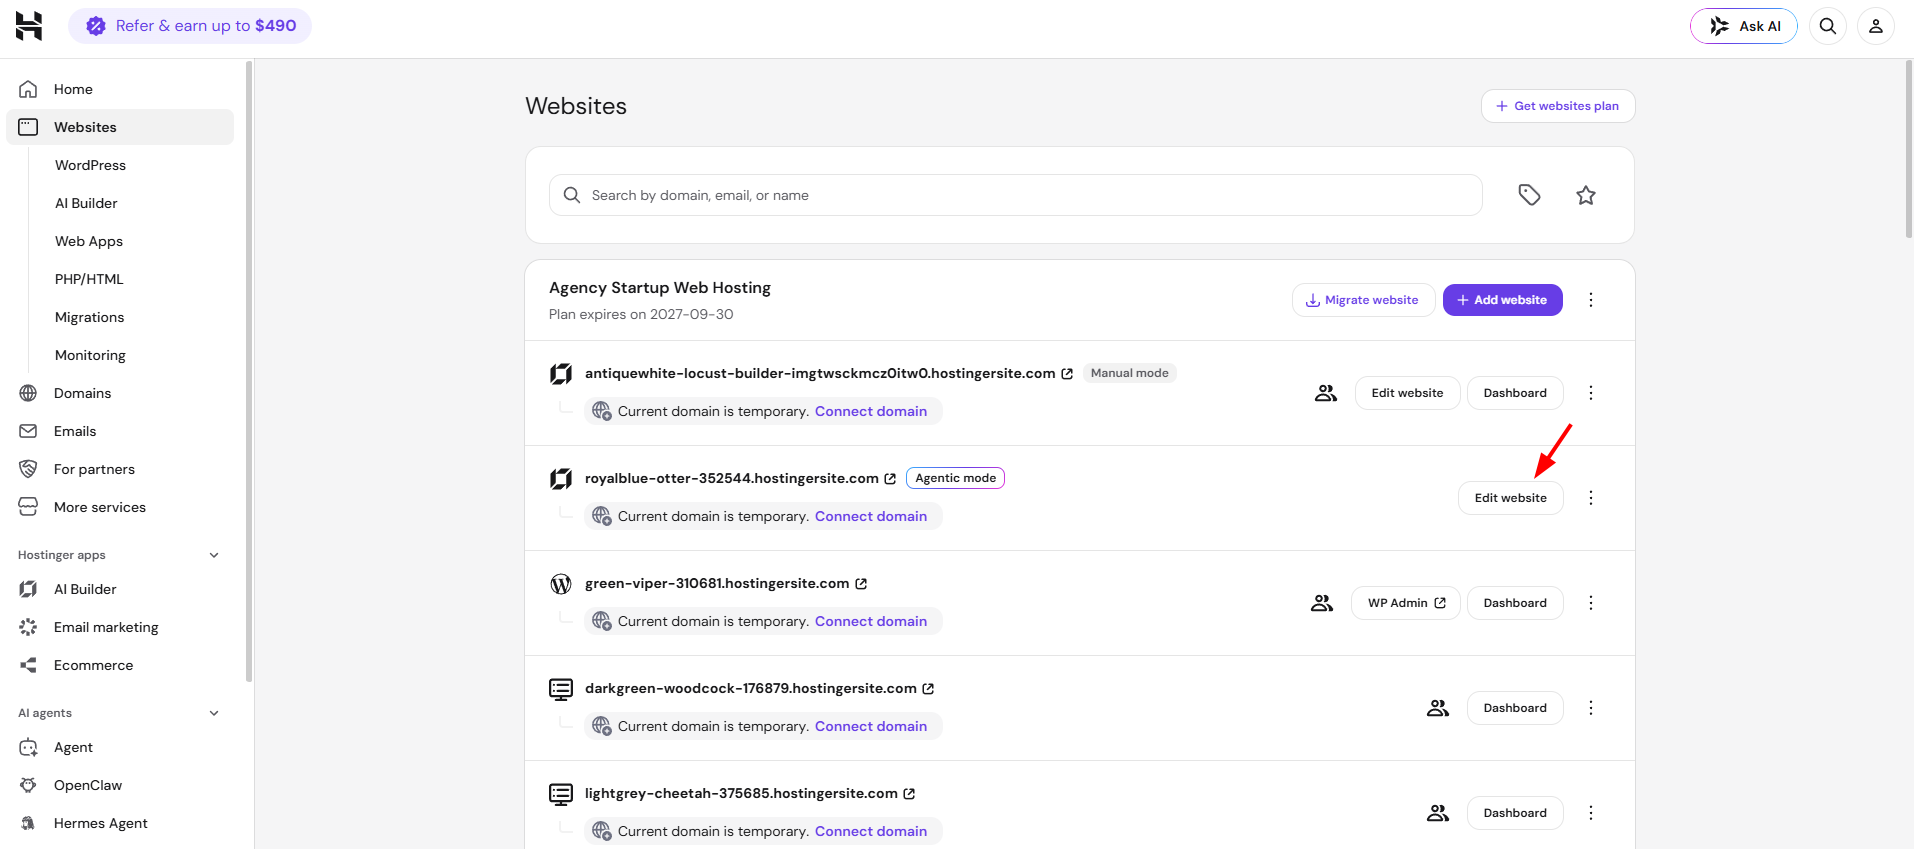Focus the Search by domain, email, or name field

[x=1016, y=195]
